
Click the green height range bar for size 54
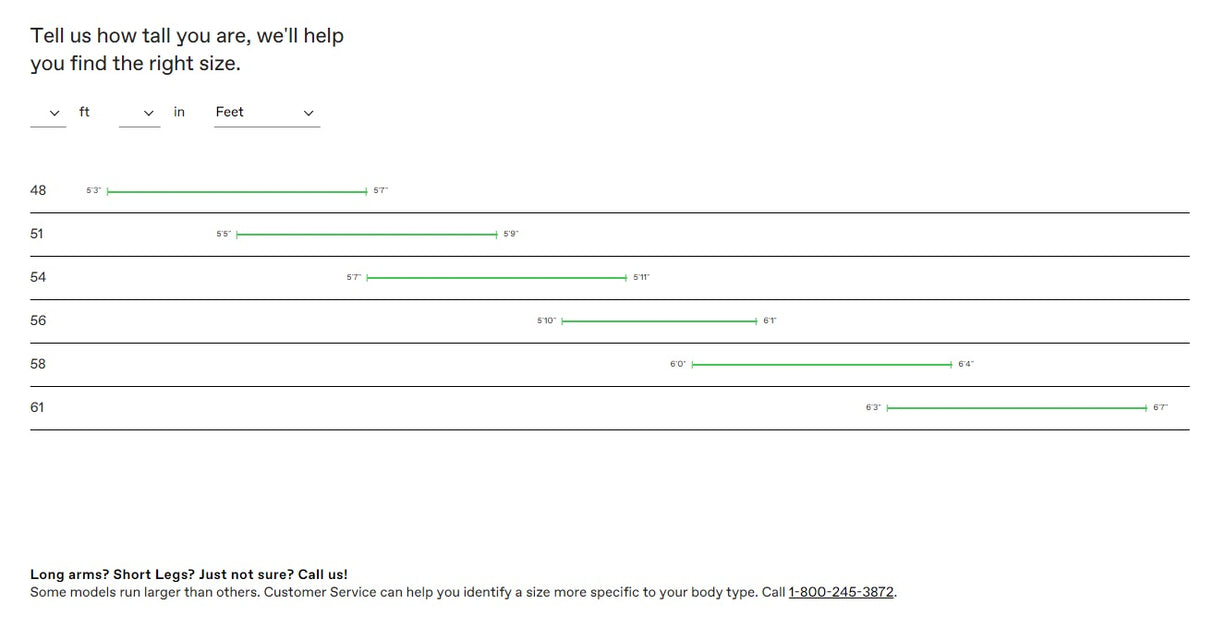(496, 278)
